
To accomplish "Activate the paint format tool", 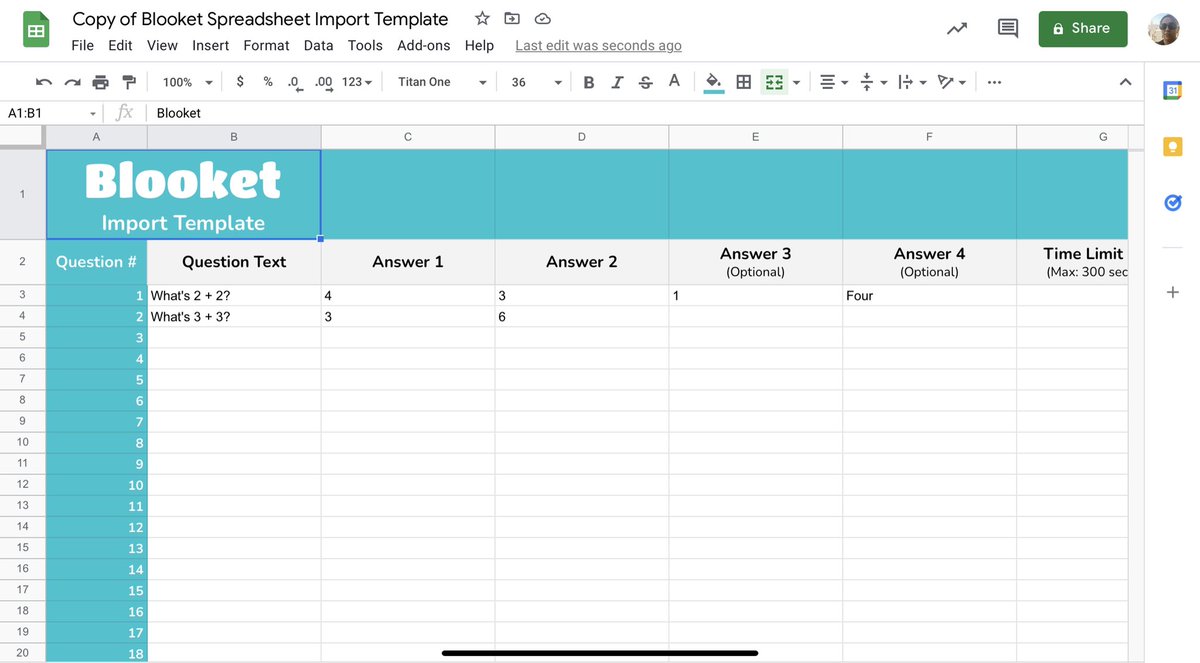I will 128,82.
